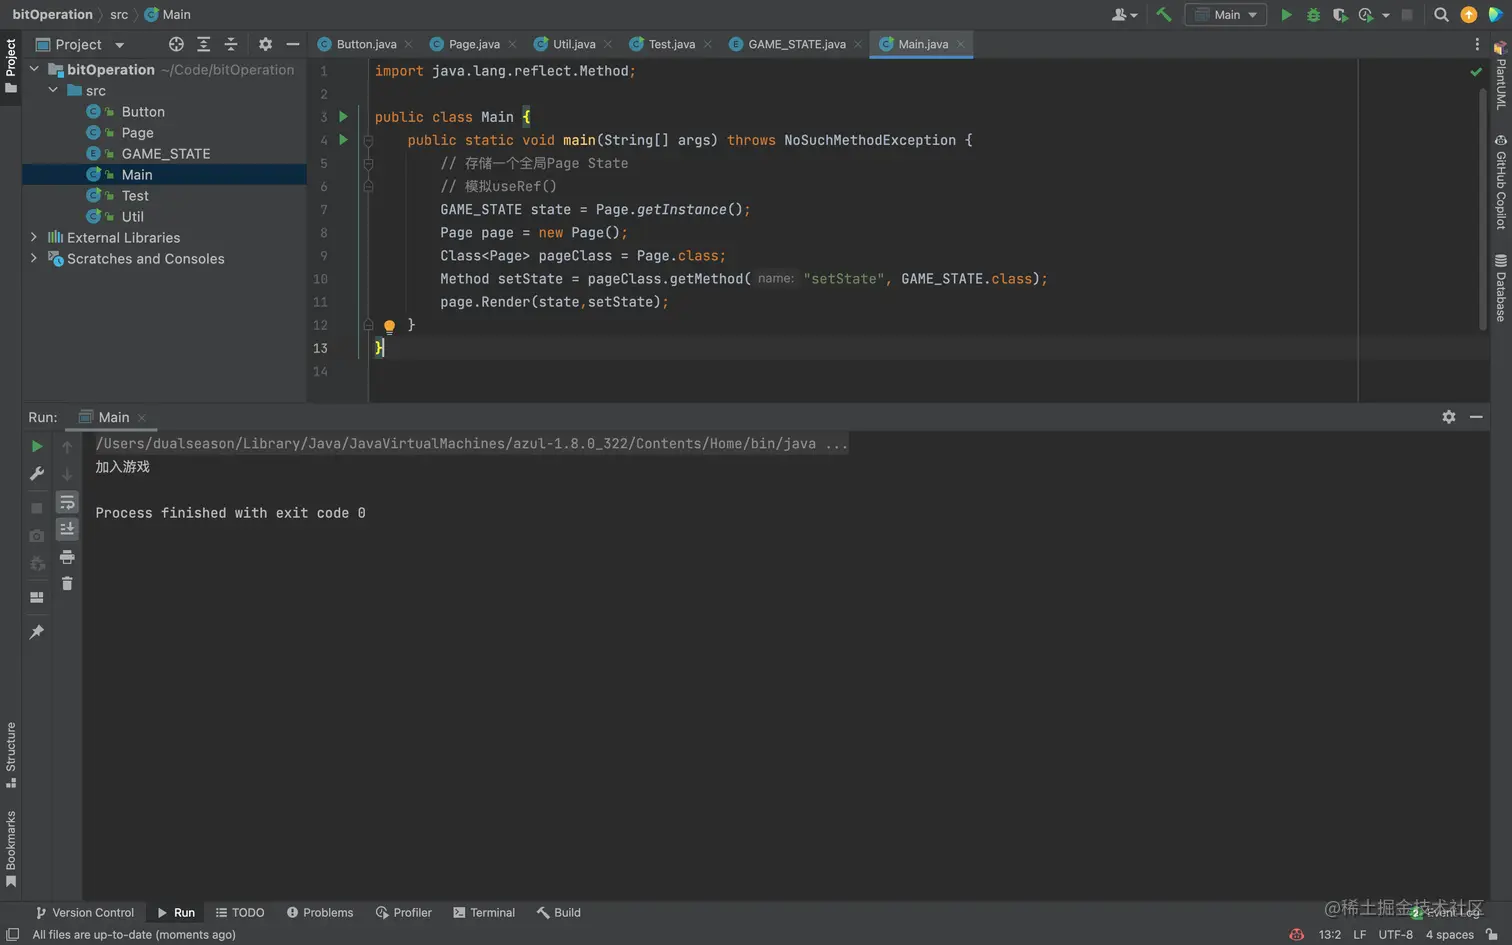This screenshot has width=1512, height=945.
Task: Open the Build tool window
Action: 559,913
